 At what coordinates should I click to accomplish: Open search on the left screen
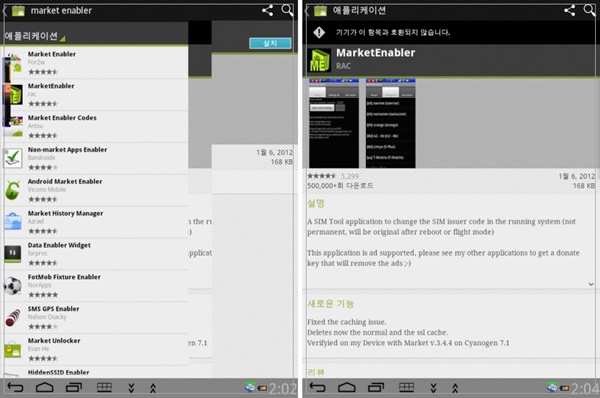[x=287, y=10]
